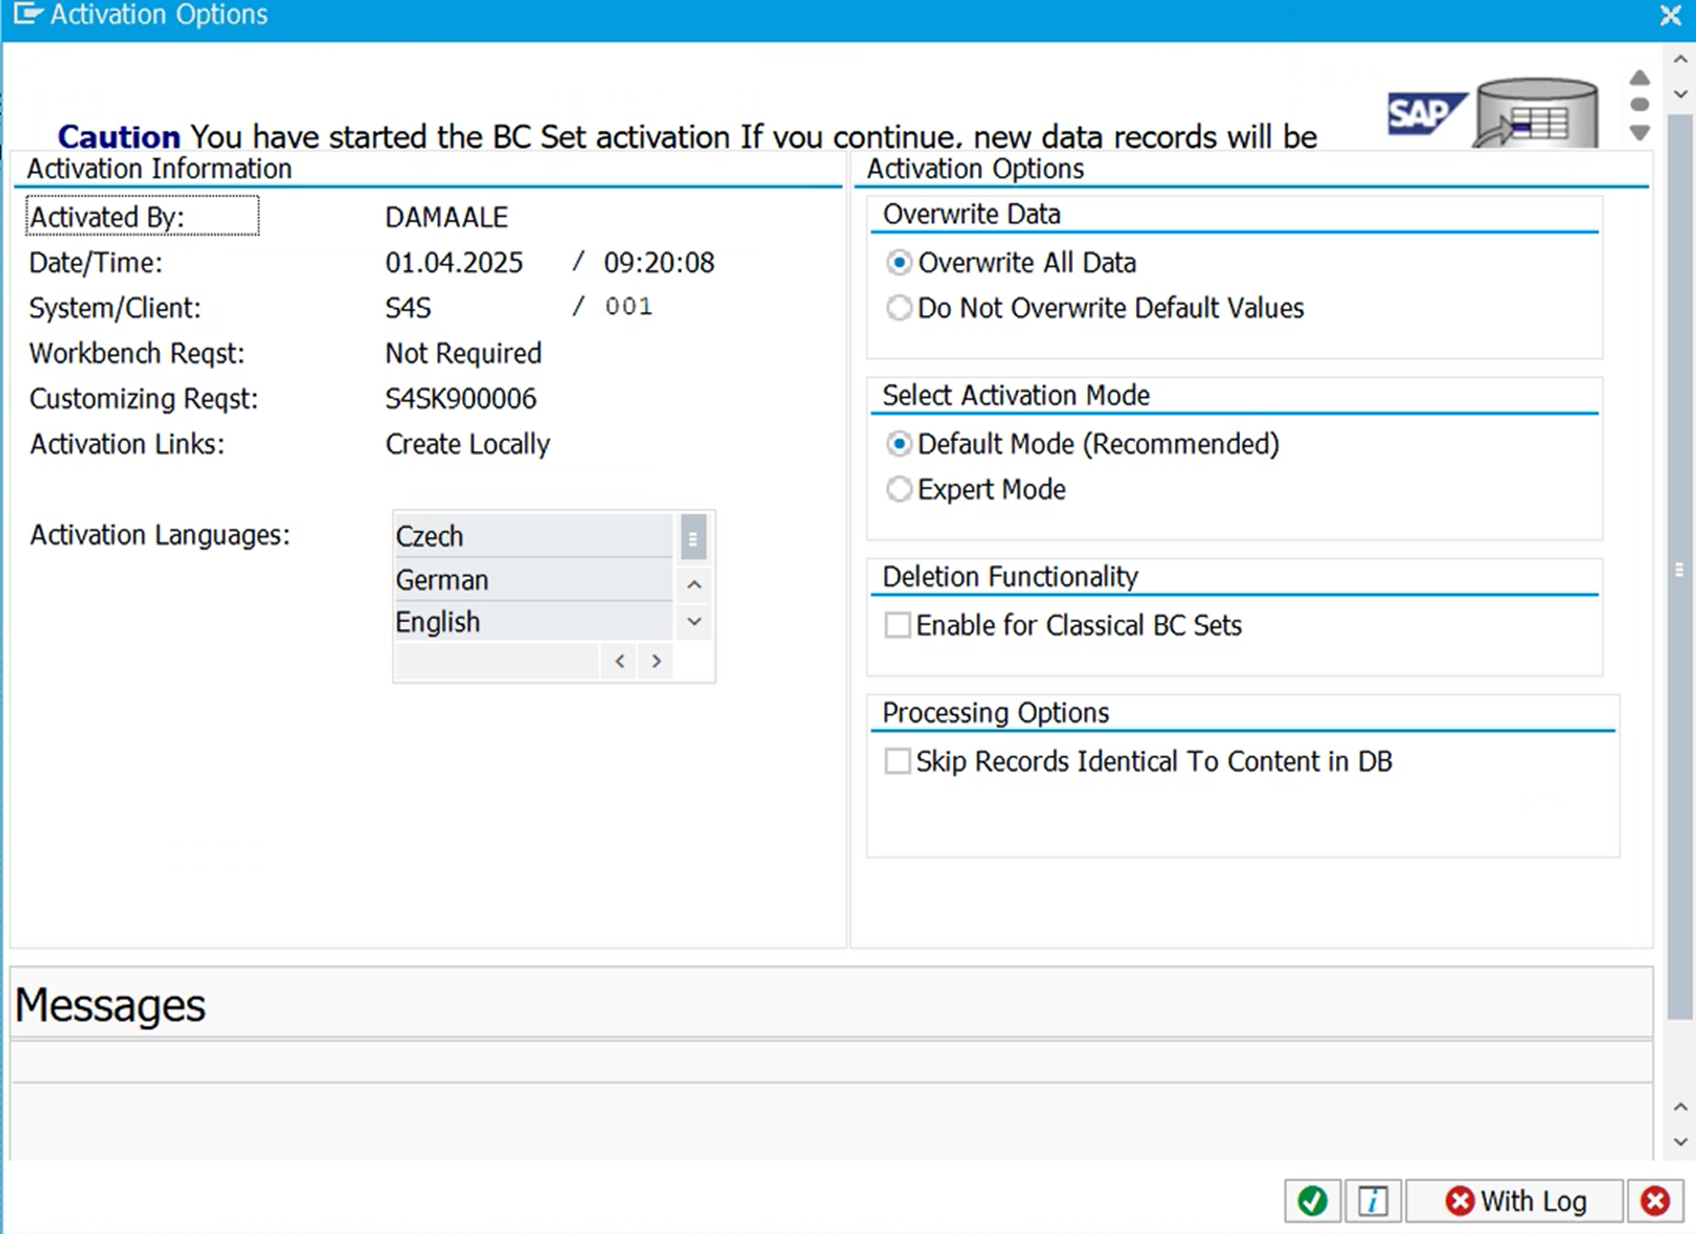Screen dimensions: 1696x1234
Task: Click the green checkmark continue button
Action: point(1311,1200)
